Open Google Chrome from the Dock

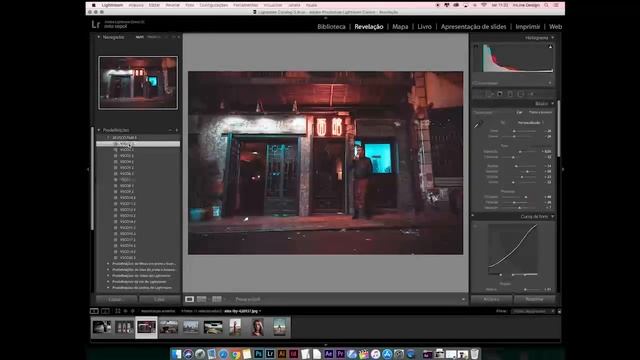click(235, 354)
